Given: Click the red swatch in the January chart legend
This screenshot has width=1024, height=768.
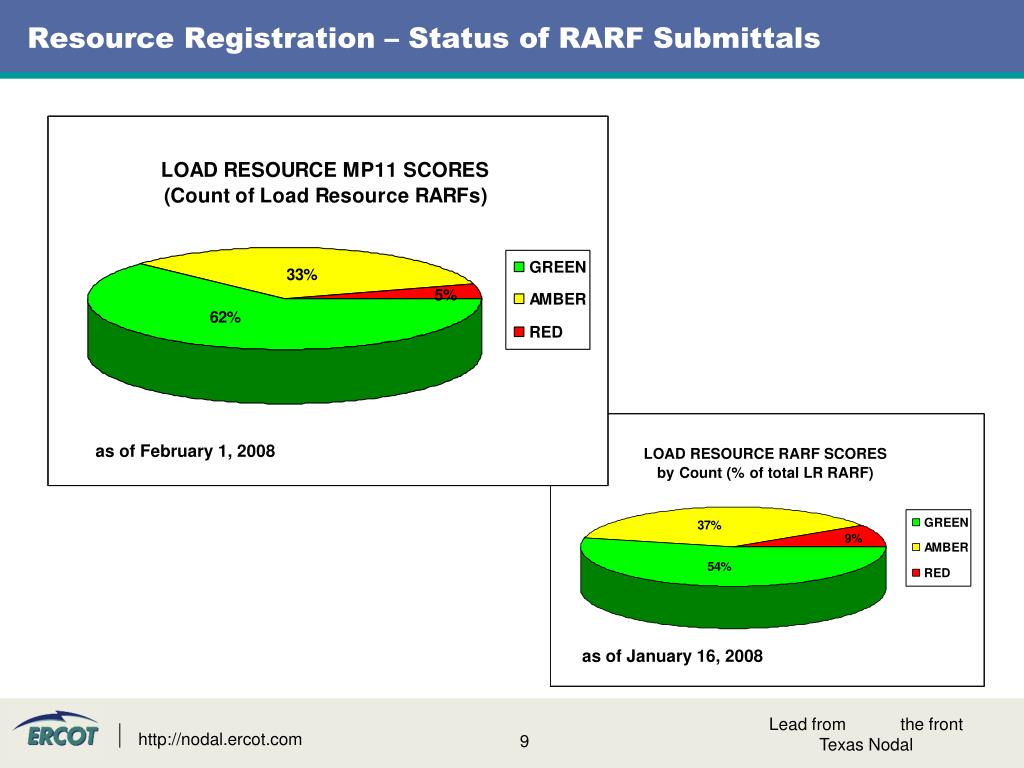Looking at the screenshot, I should [x=916, y=573].
